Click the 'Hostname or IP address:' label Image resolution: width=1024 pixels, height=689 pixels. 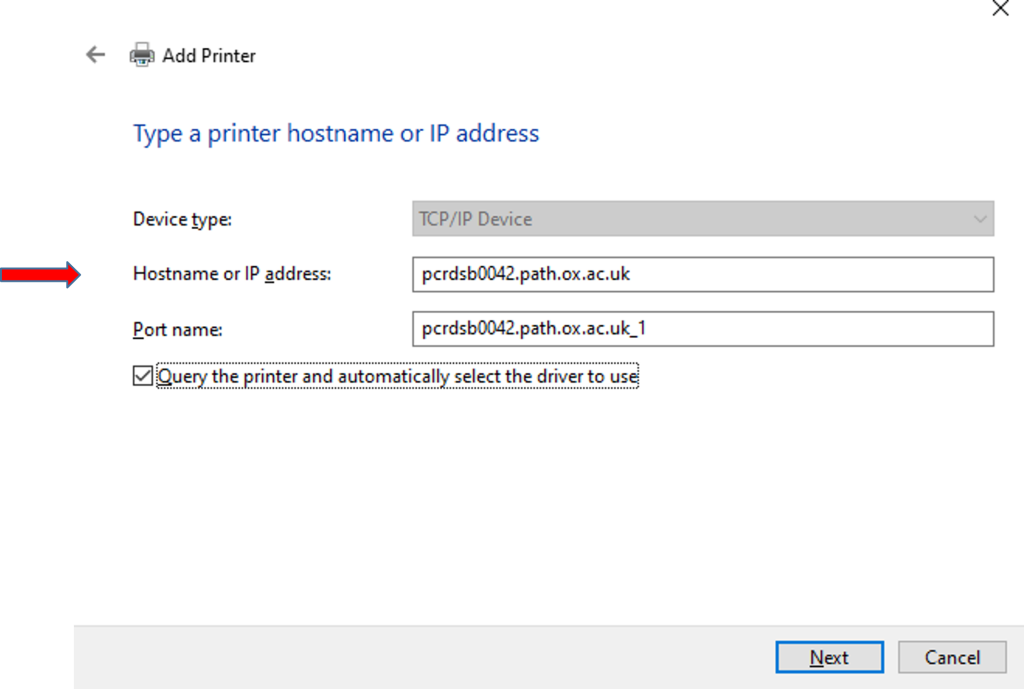coord(232,274)
